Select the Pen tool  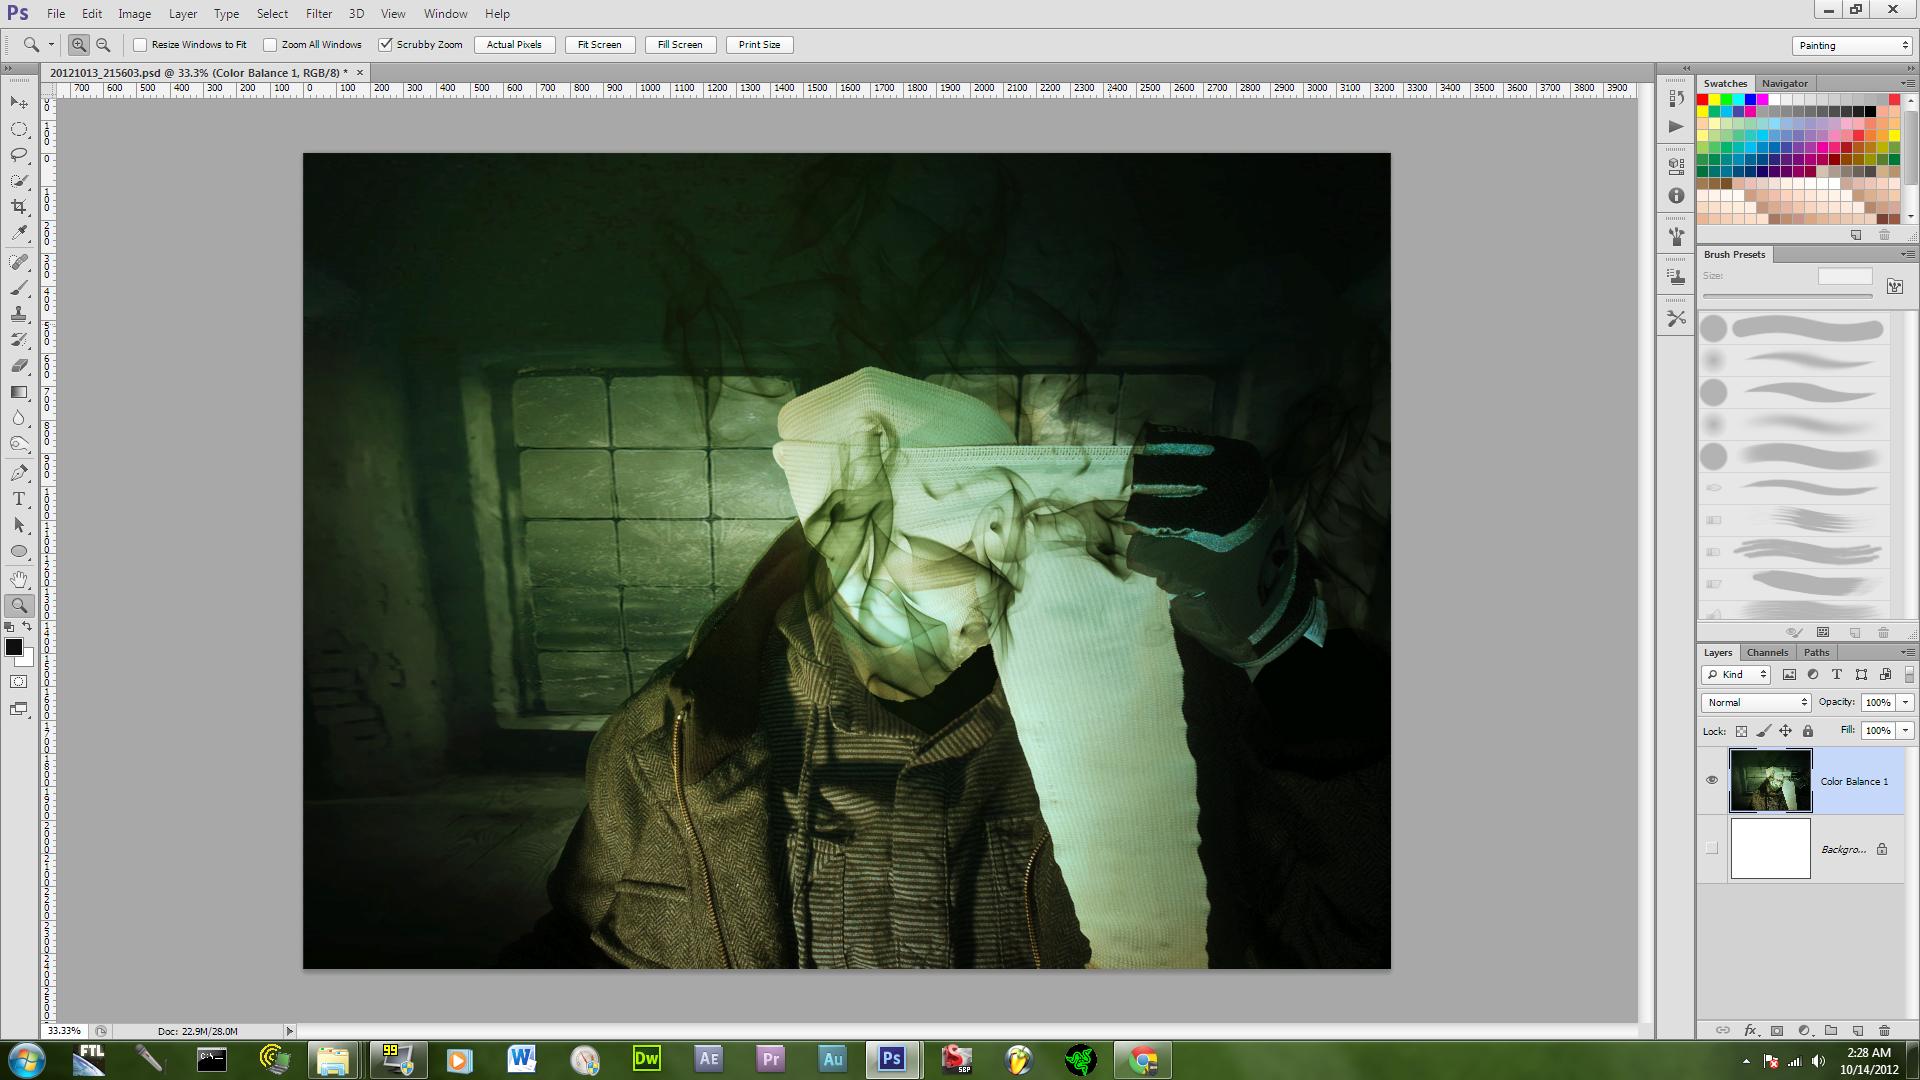[19, 473]
